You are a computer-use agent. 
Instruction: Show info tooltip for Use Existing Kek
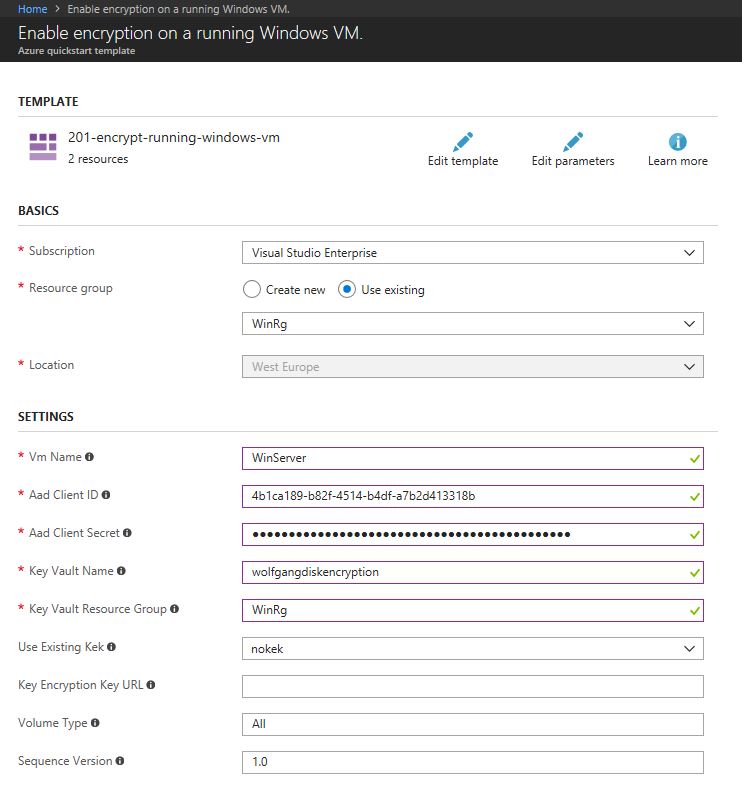point(112,647)
